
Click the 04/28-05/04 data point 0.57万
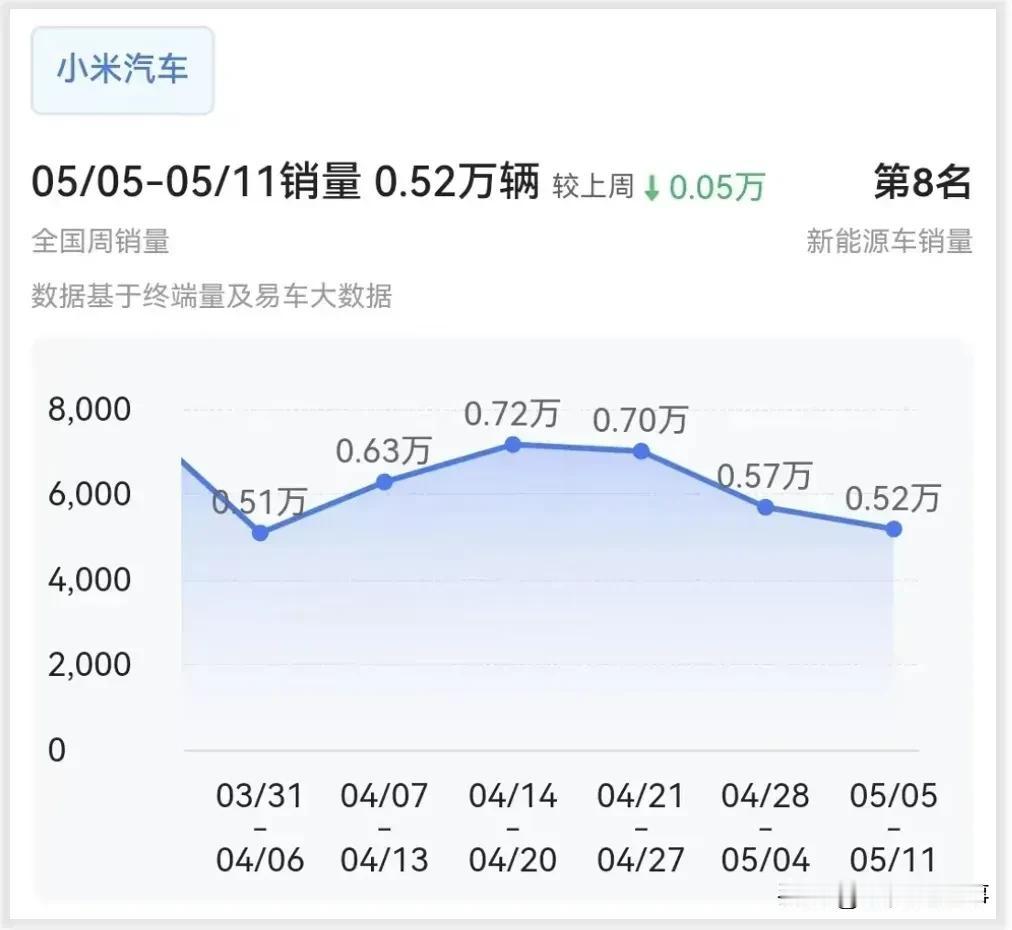(765, 507)
